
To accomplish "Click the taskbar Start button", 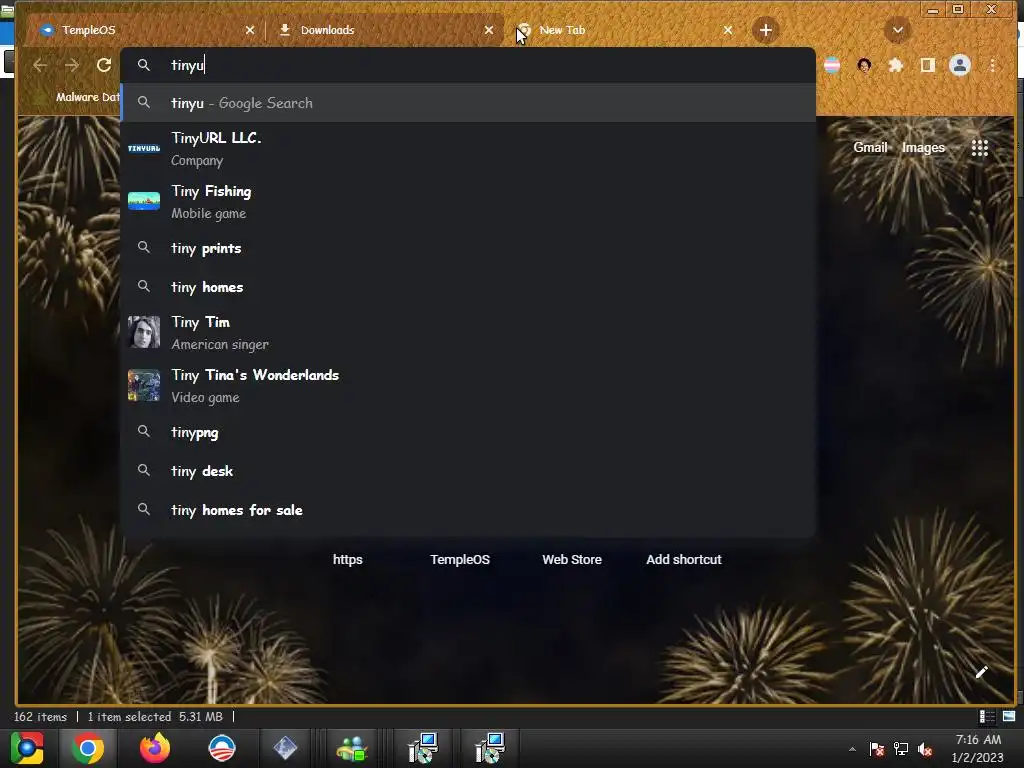I will 27,748.
